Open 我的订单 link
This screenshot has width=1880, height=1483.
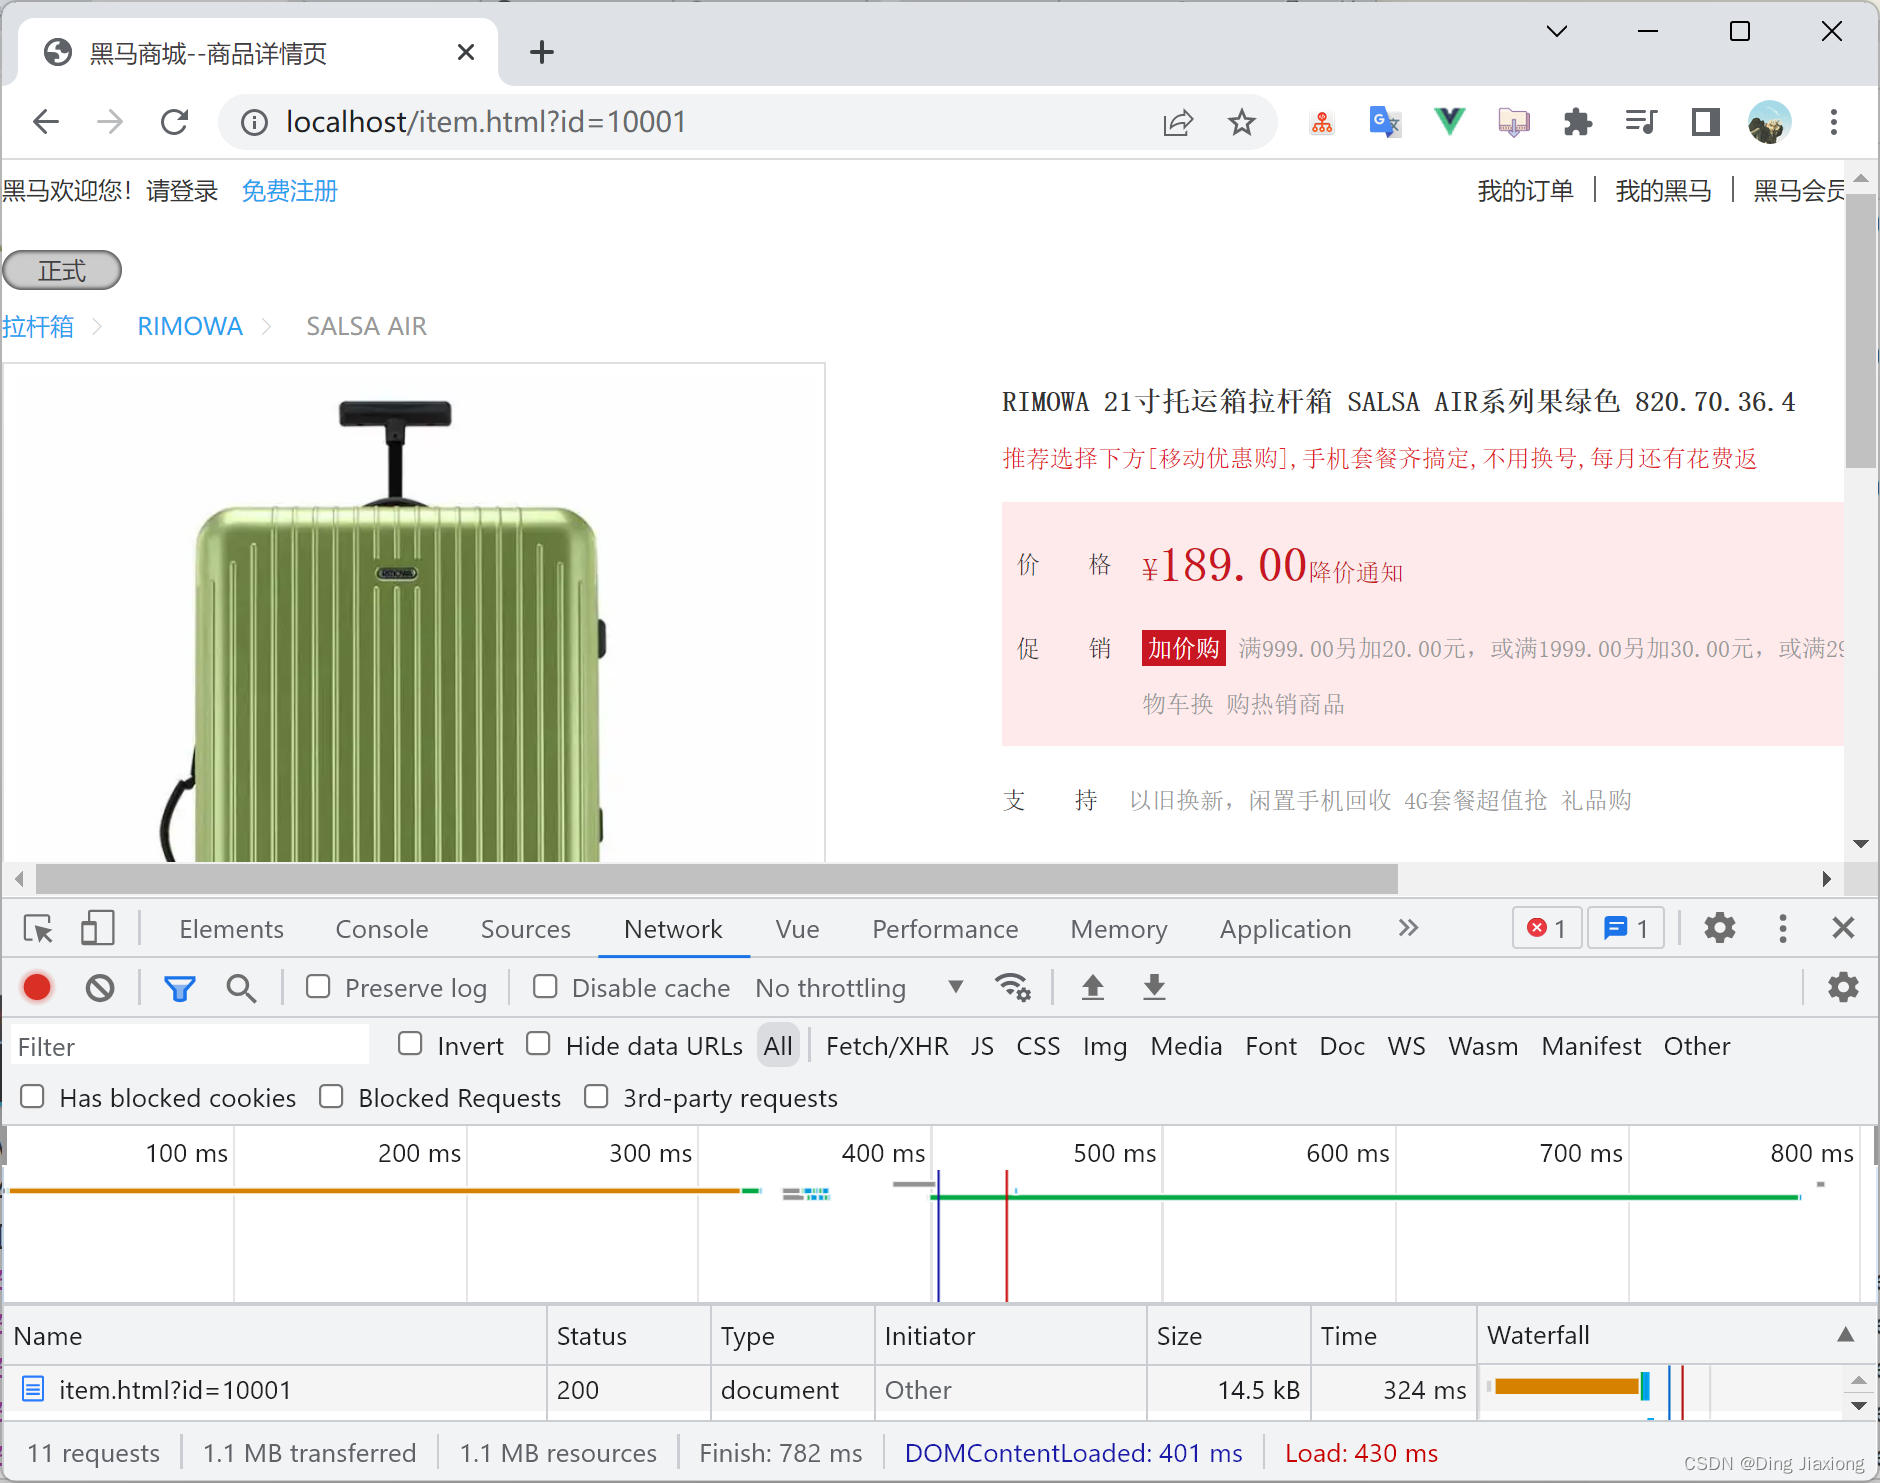coord(1525,190)
